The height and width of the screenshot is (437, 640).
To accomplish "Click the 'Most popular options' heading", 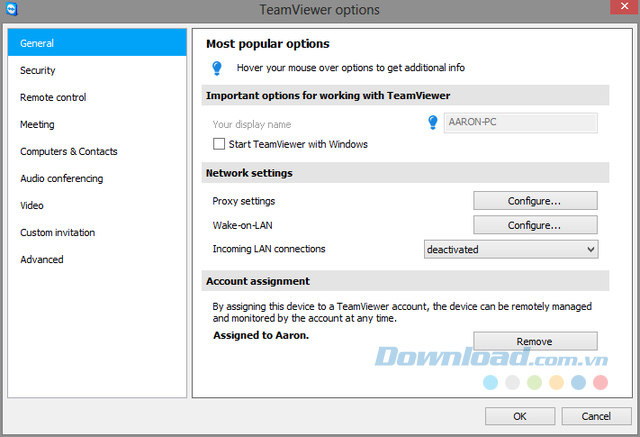I will click(268, 44).
